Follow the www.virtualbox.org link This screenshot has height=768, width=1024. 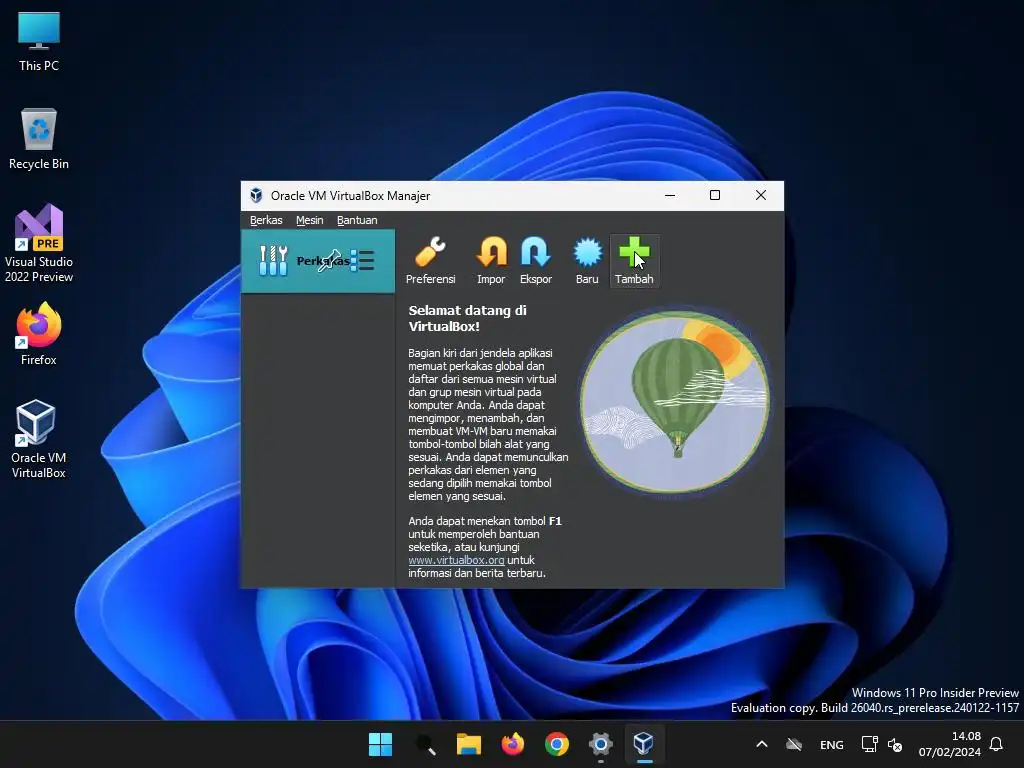pos(456,560)
